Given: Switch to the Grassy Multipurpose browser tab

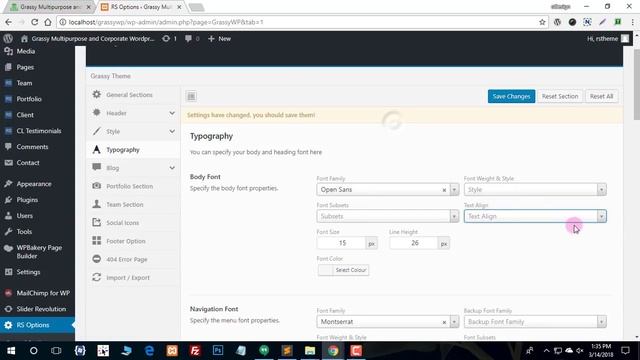Looking at the screenshot, I should click(x=50, y=7).
